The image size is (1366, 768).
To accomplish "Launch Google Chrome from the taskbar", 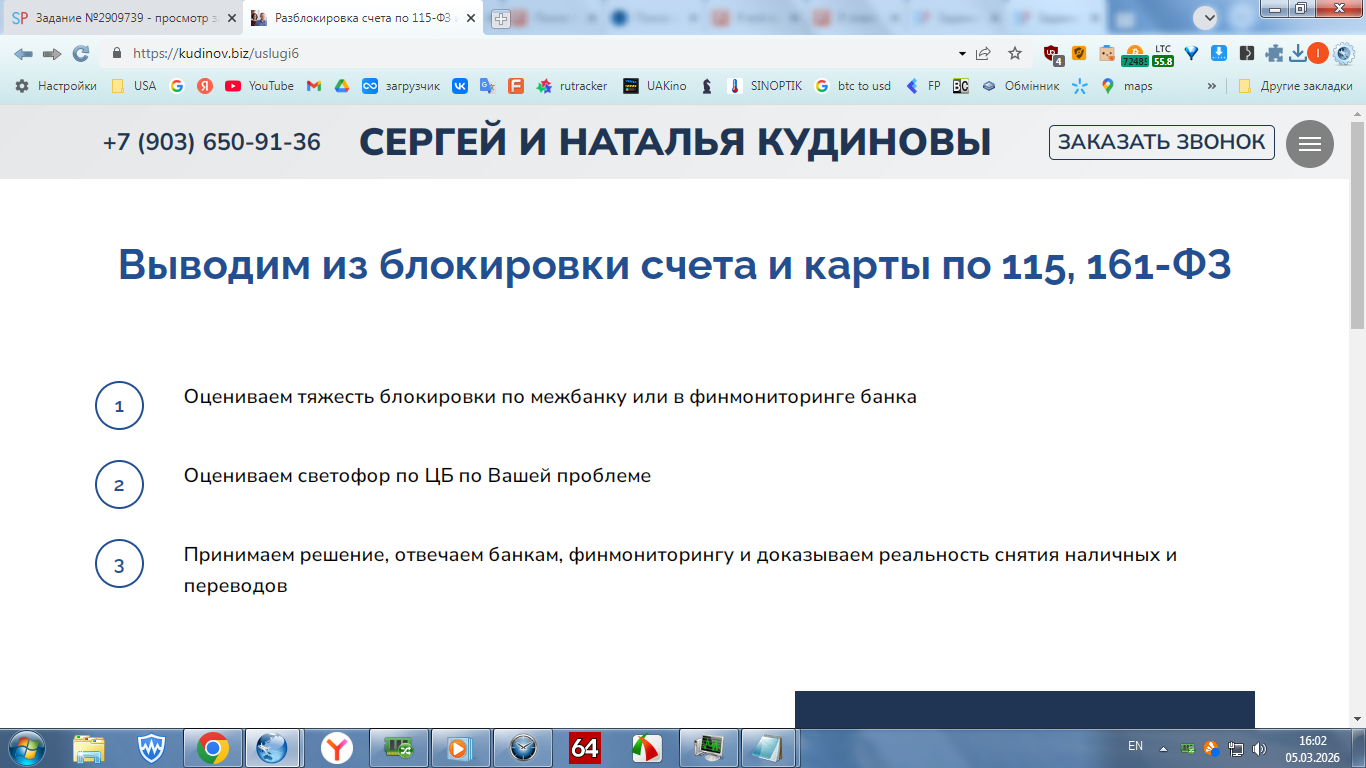I will click(212, 747).
